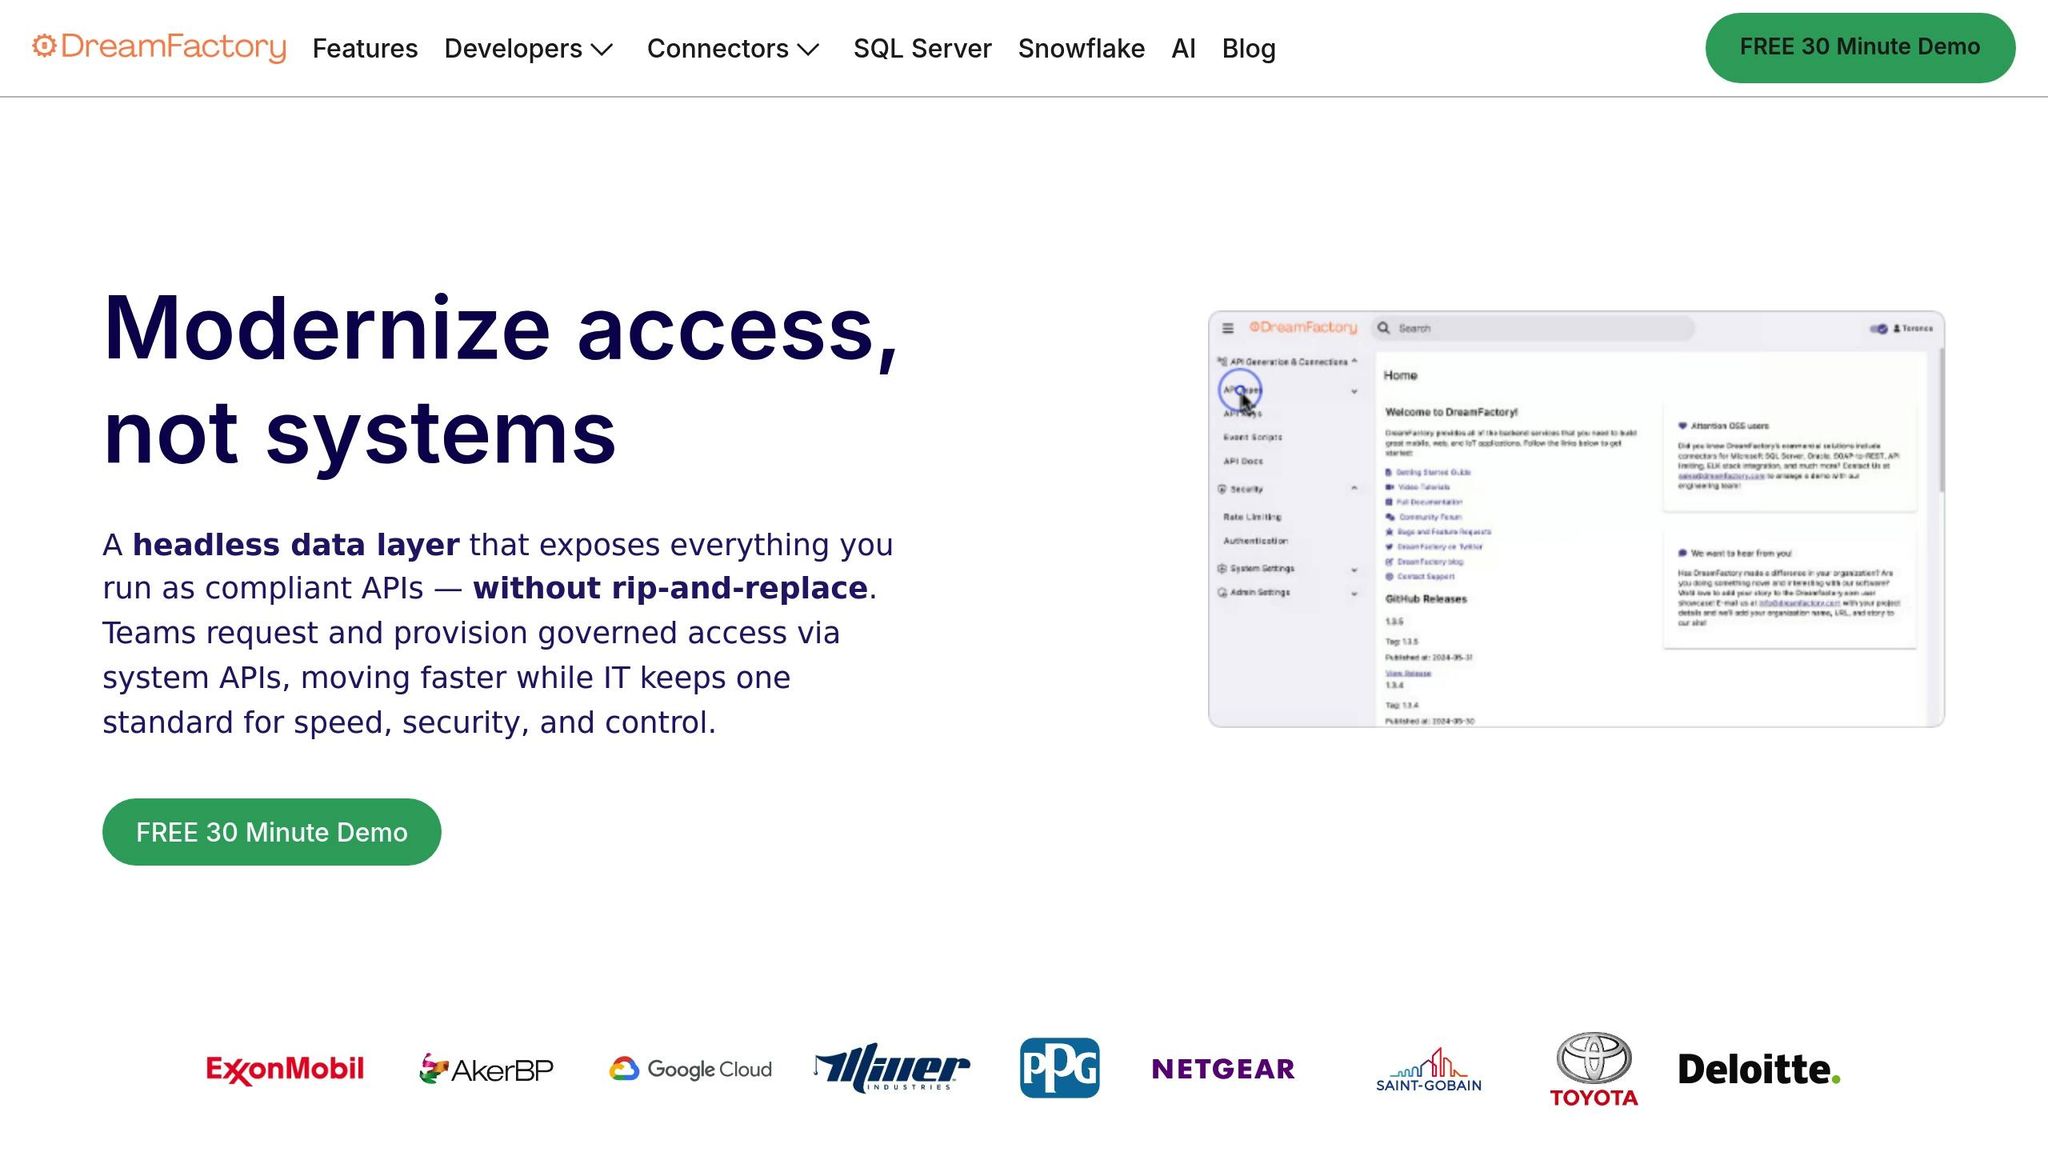Image resolution: width=2048 pixels, height=1152 pixels.
Task: Click the DreamFactory gear logo in header
Action: [44, 47]
